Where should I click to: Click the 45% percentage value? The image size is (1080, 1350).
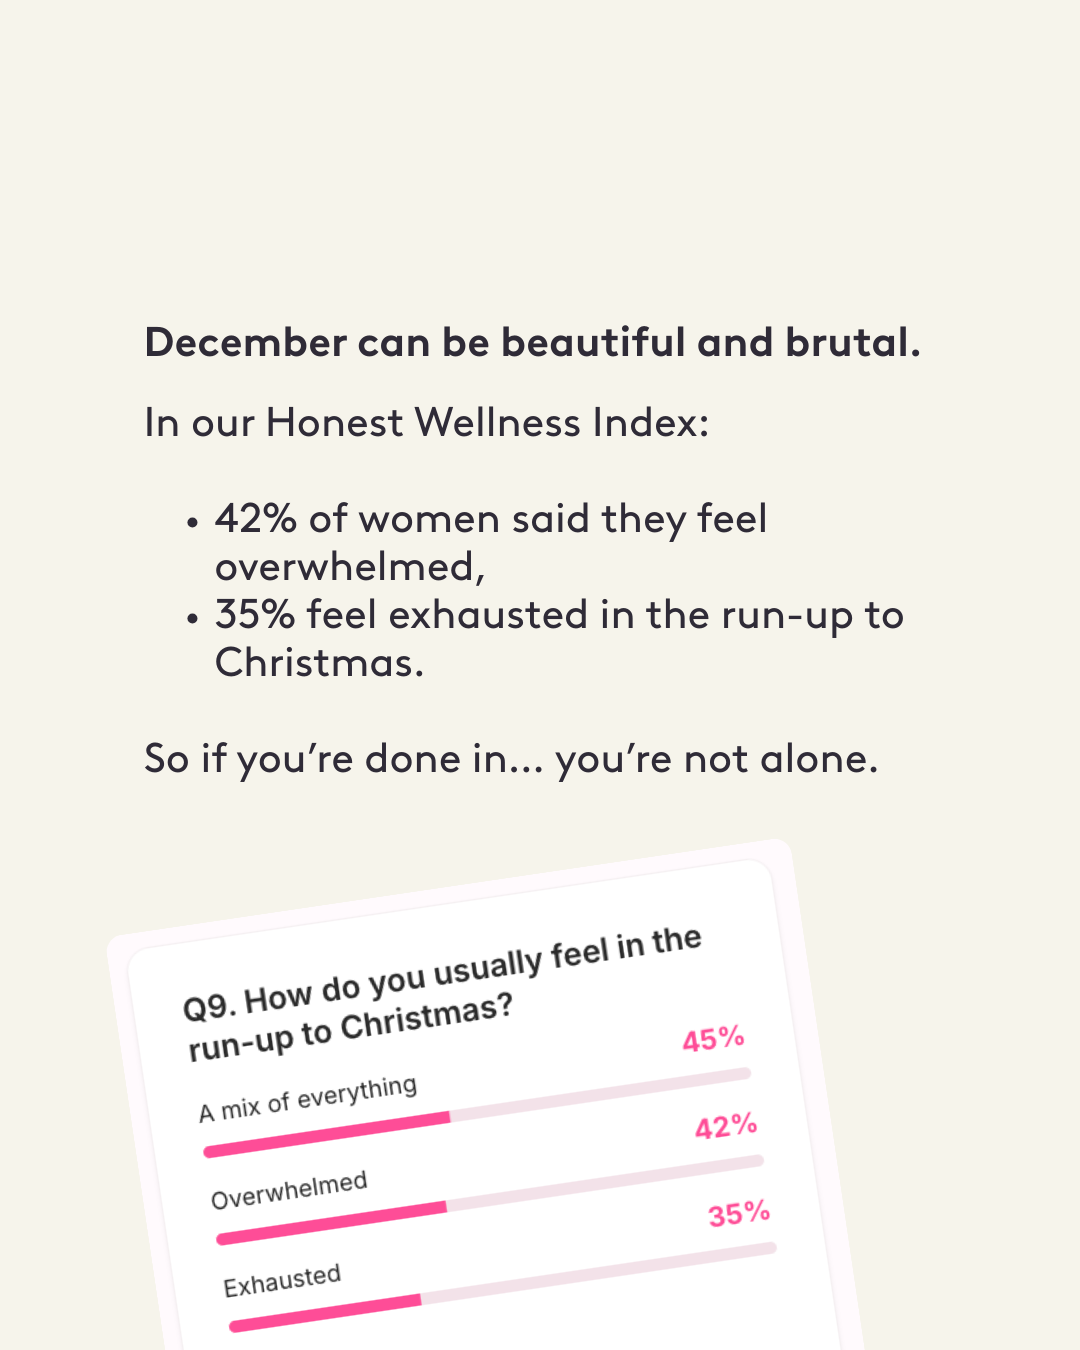coord(713,1040)
